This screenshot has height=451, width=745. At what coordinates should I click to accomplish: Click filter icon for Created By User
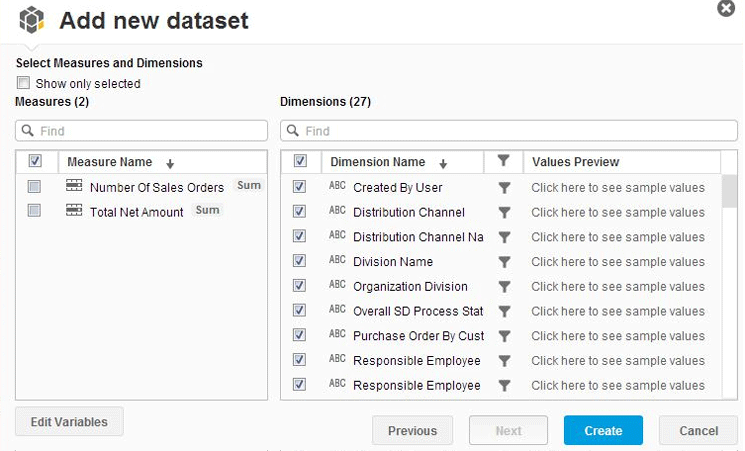point(504,187)
